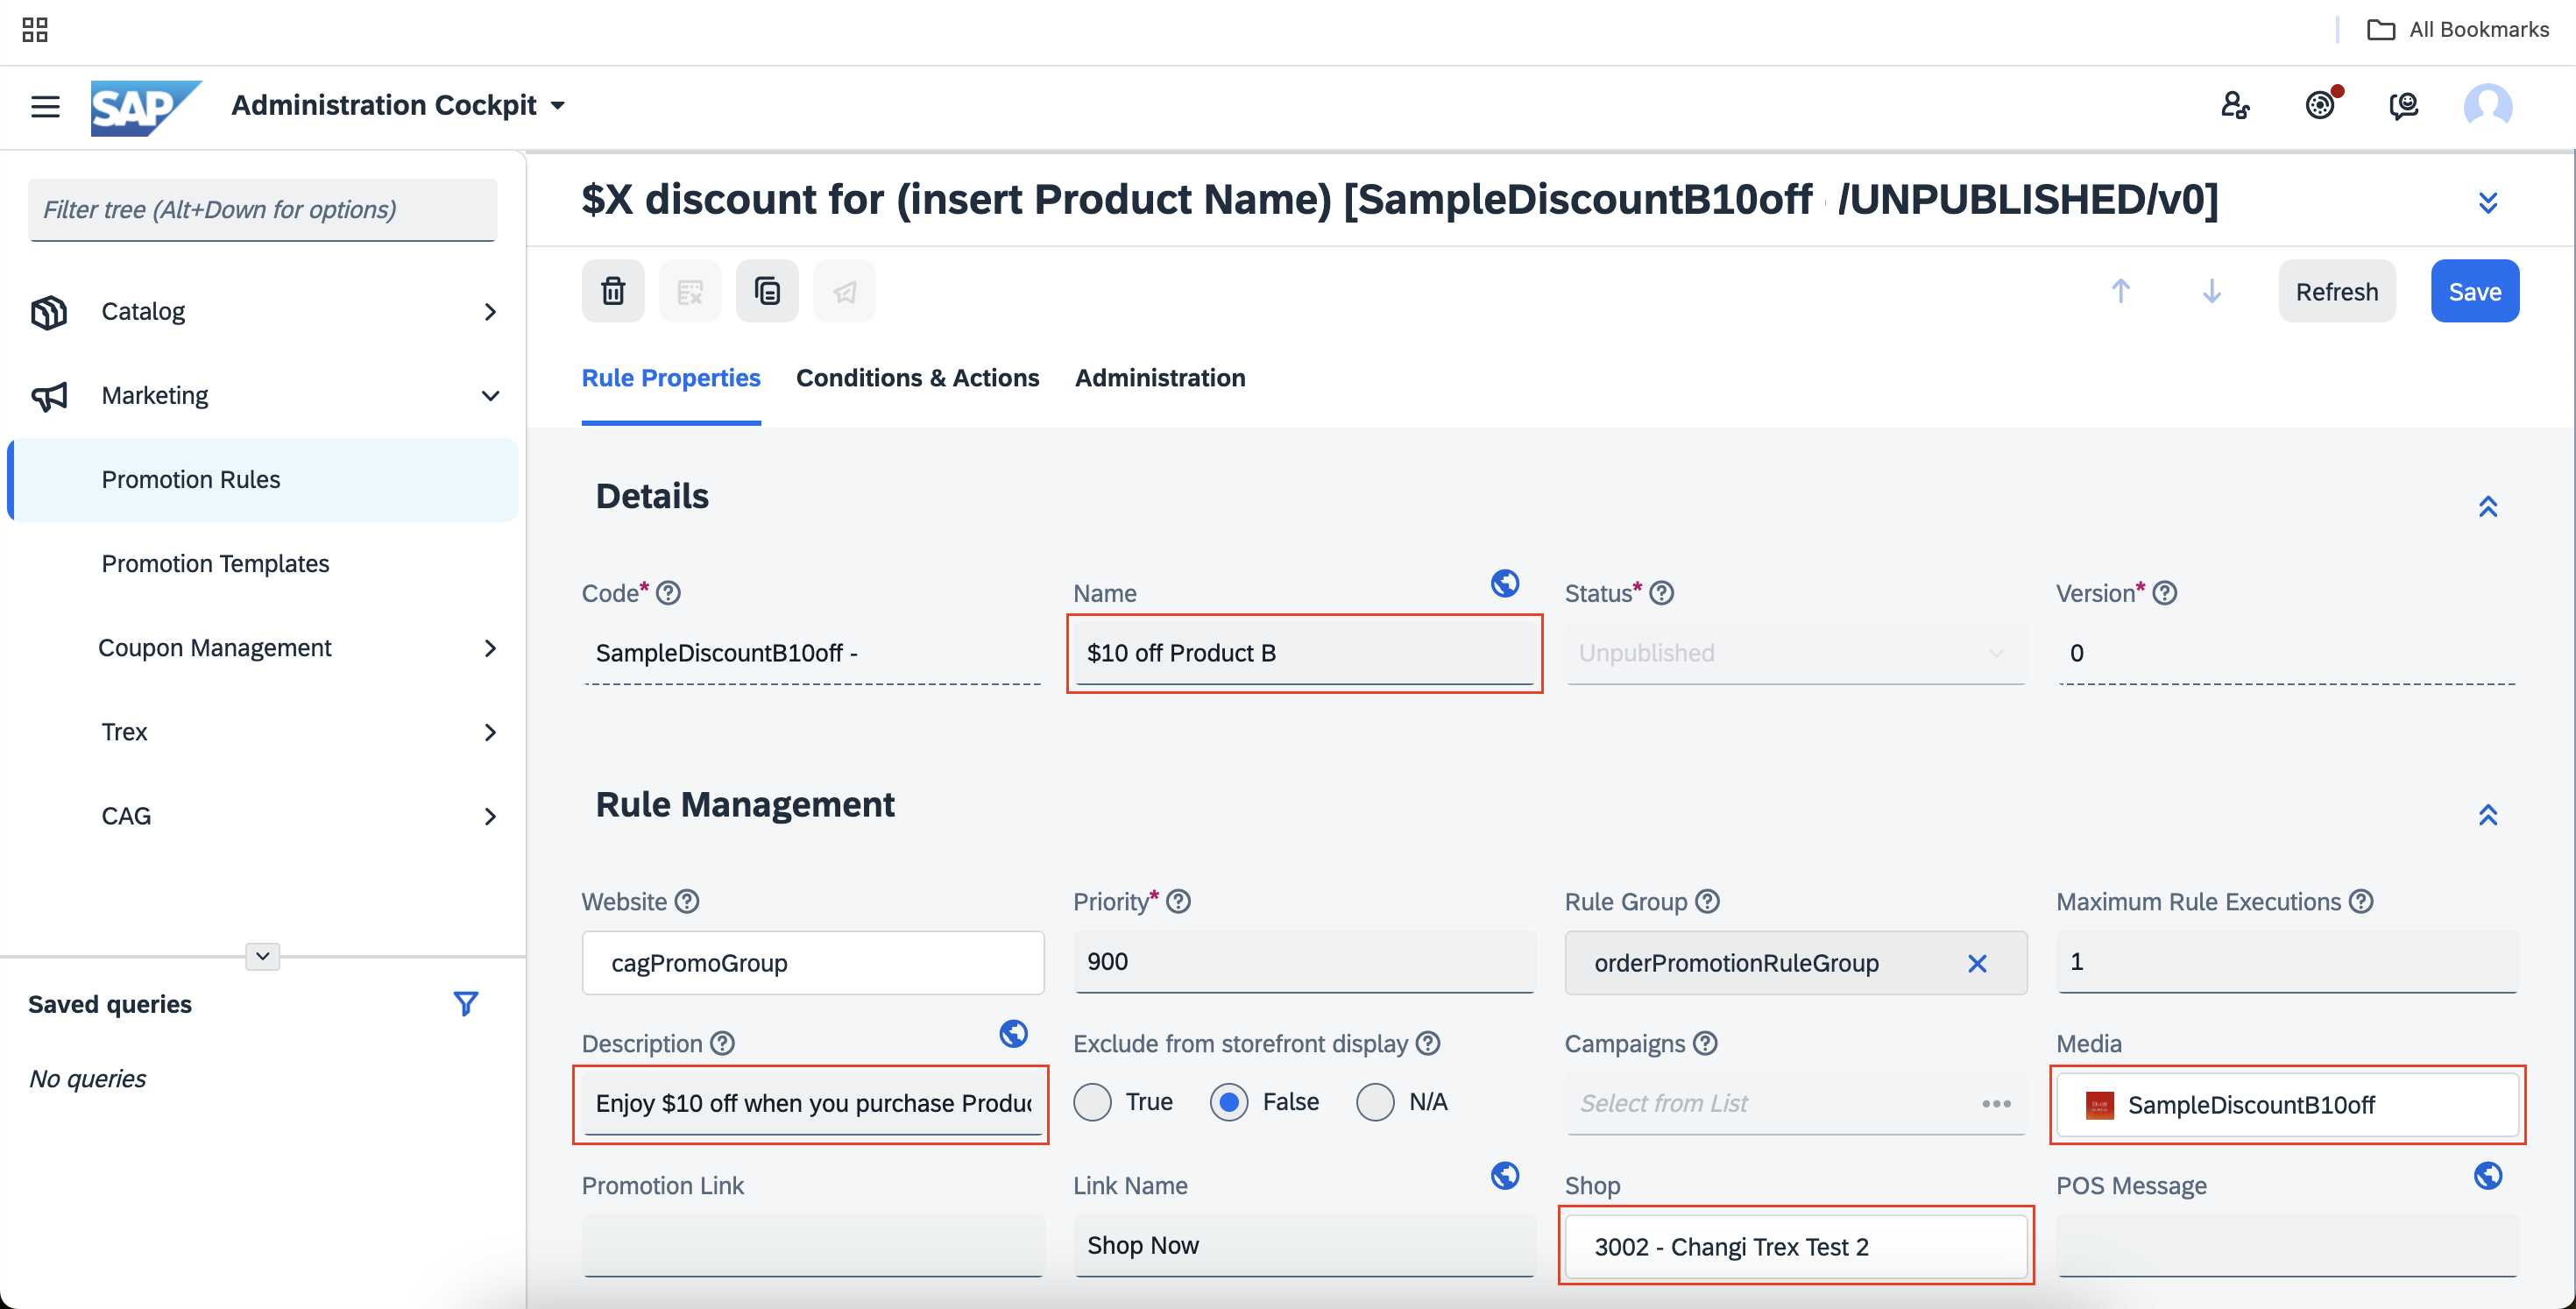
Task: Click the Media SampleDiscountB10off thumbnail
Action: [x=2099, y=1105]
